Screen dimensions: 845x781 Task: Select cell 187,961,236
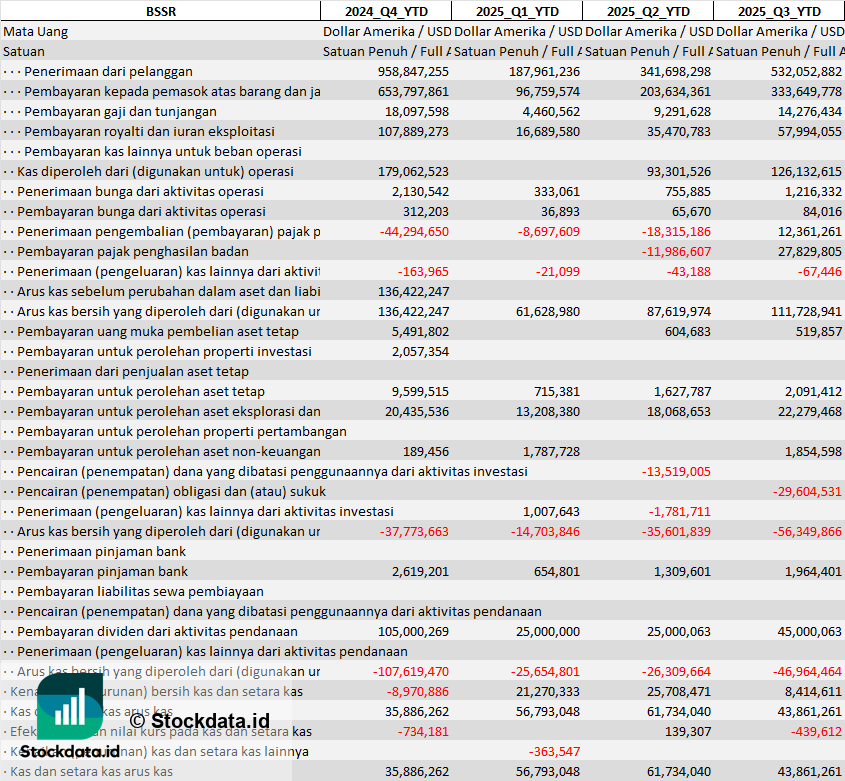[544, 71]
